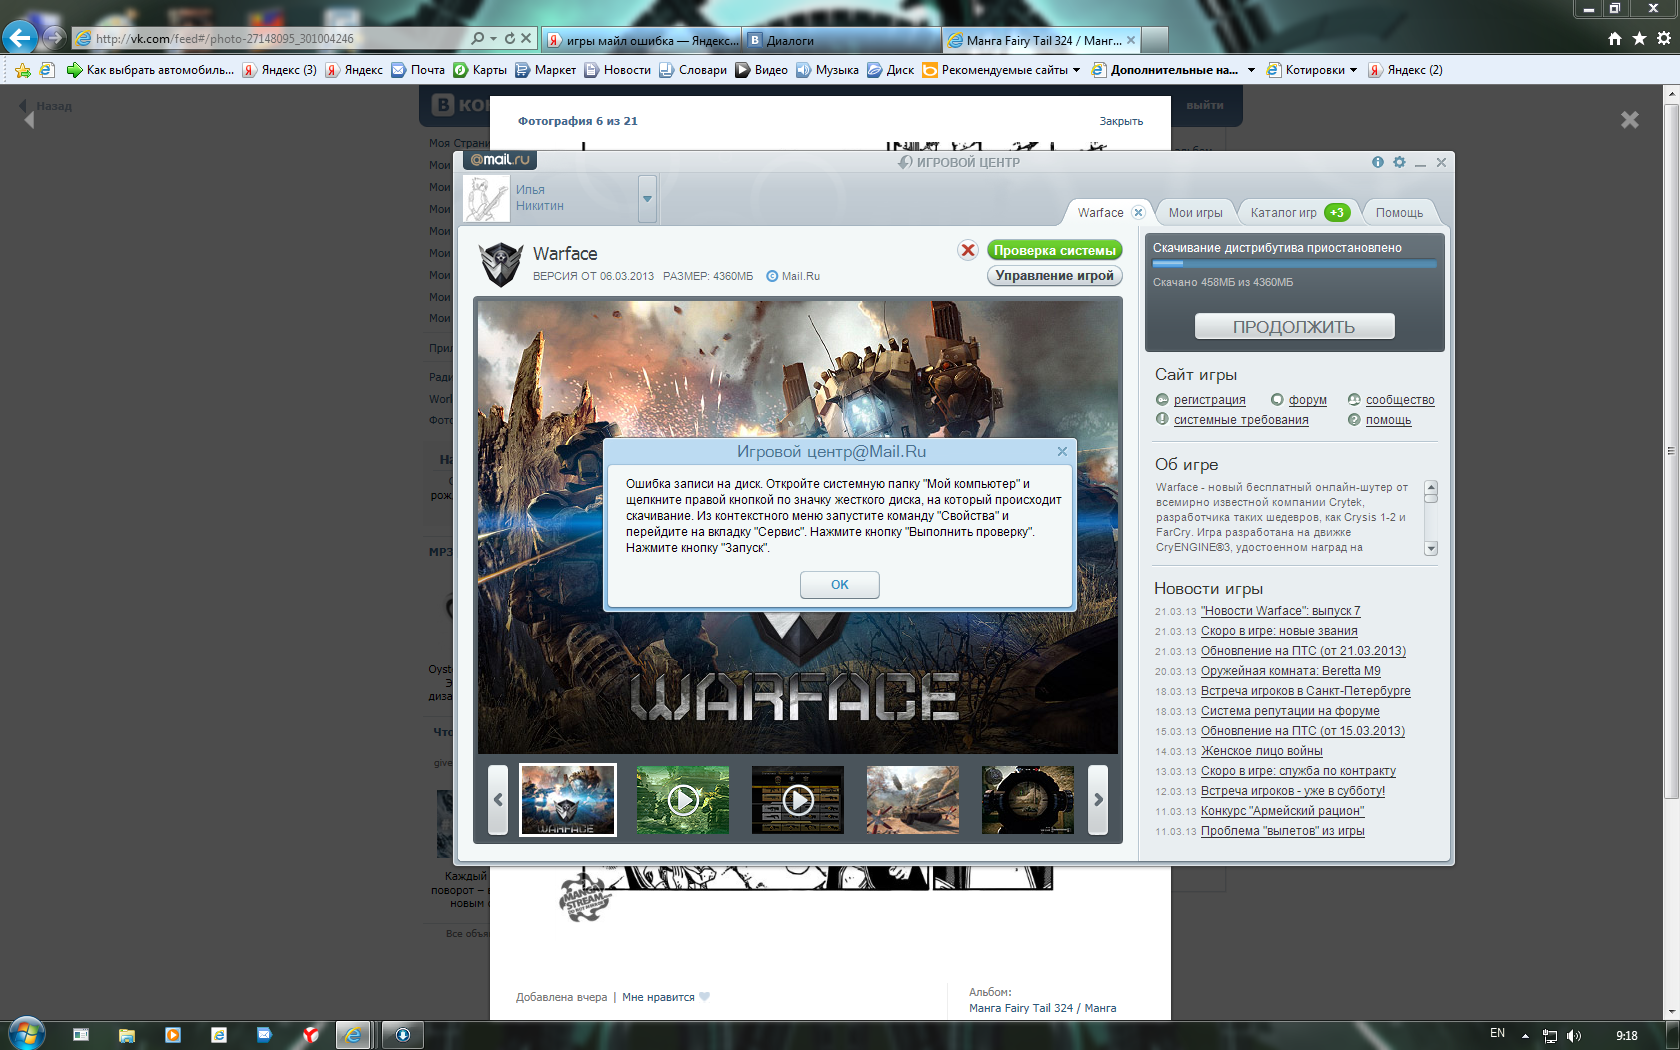The image size is (1680, 1050).
Task: Open Yandex browser taskbar icon
Action: (x=310, y=1035)
